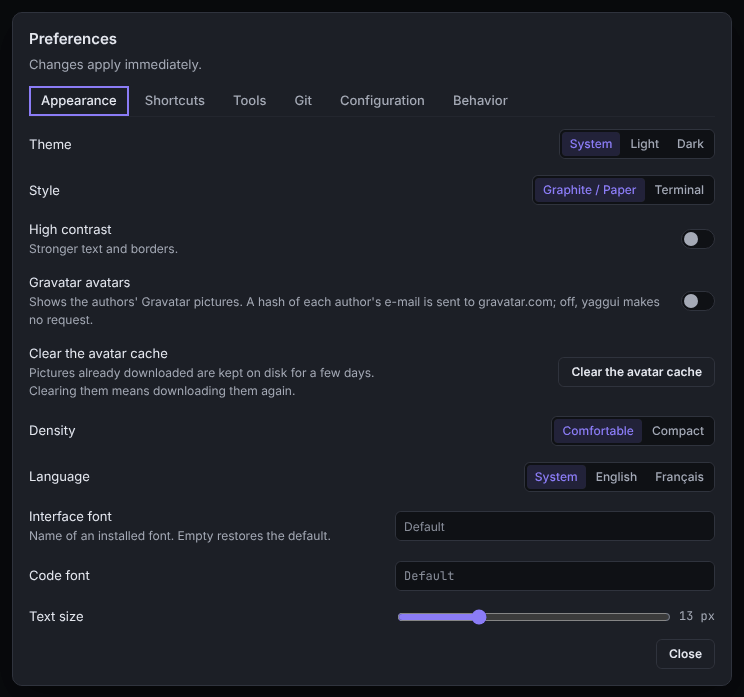Select Compact density
The height and width of the screenshot is (697, 744).
[678, 431]
